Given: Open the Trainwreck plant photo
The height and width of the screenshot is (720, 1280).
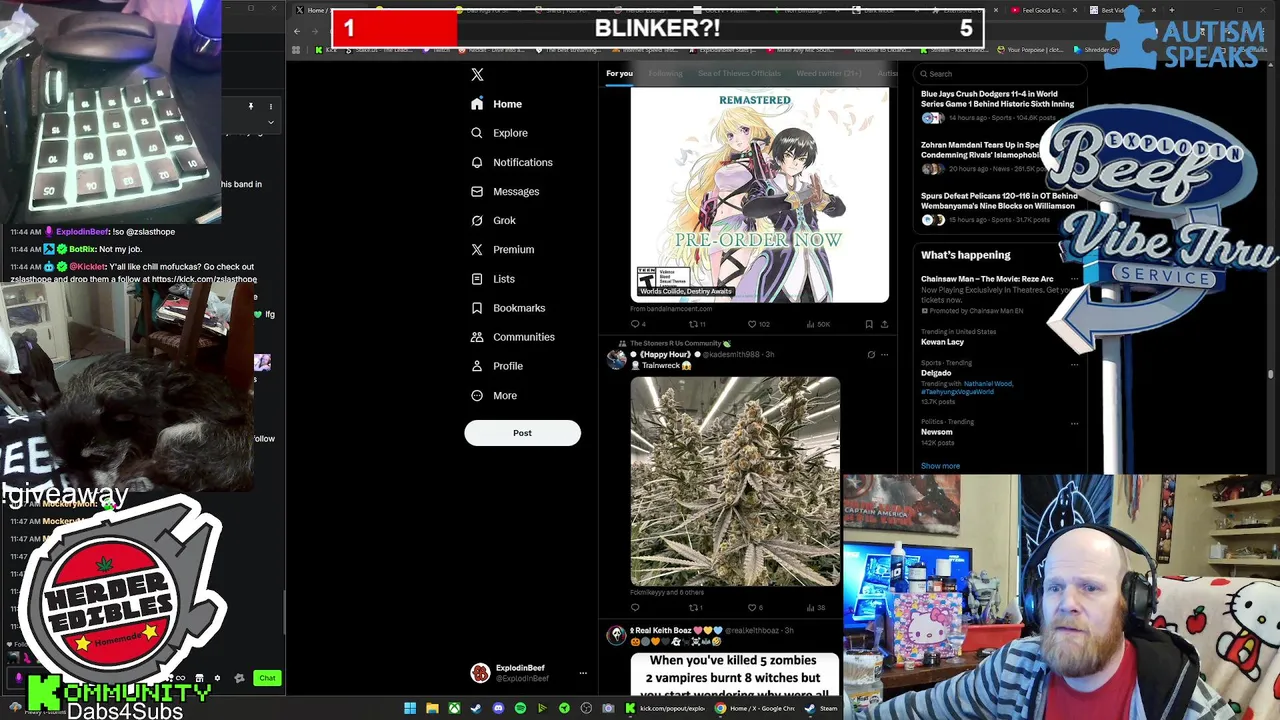Looking at the screenshot, I should click(x=735, y=481).
